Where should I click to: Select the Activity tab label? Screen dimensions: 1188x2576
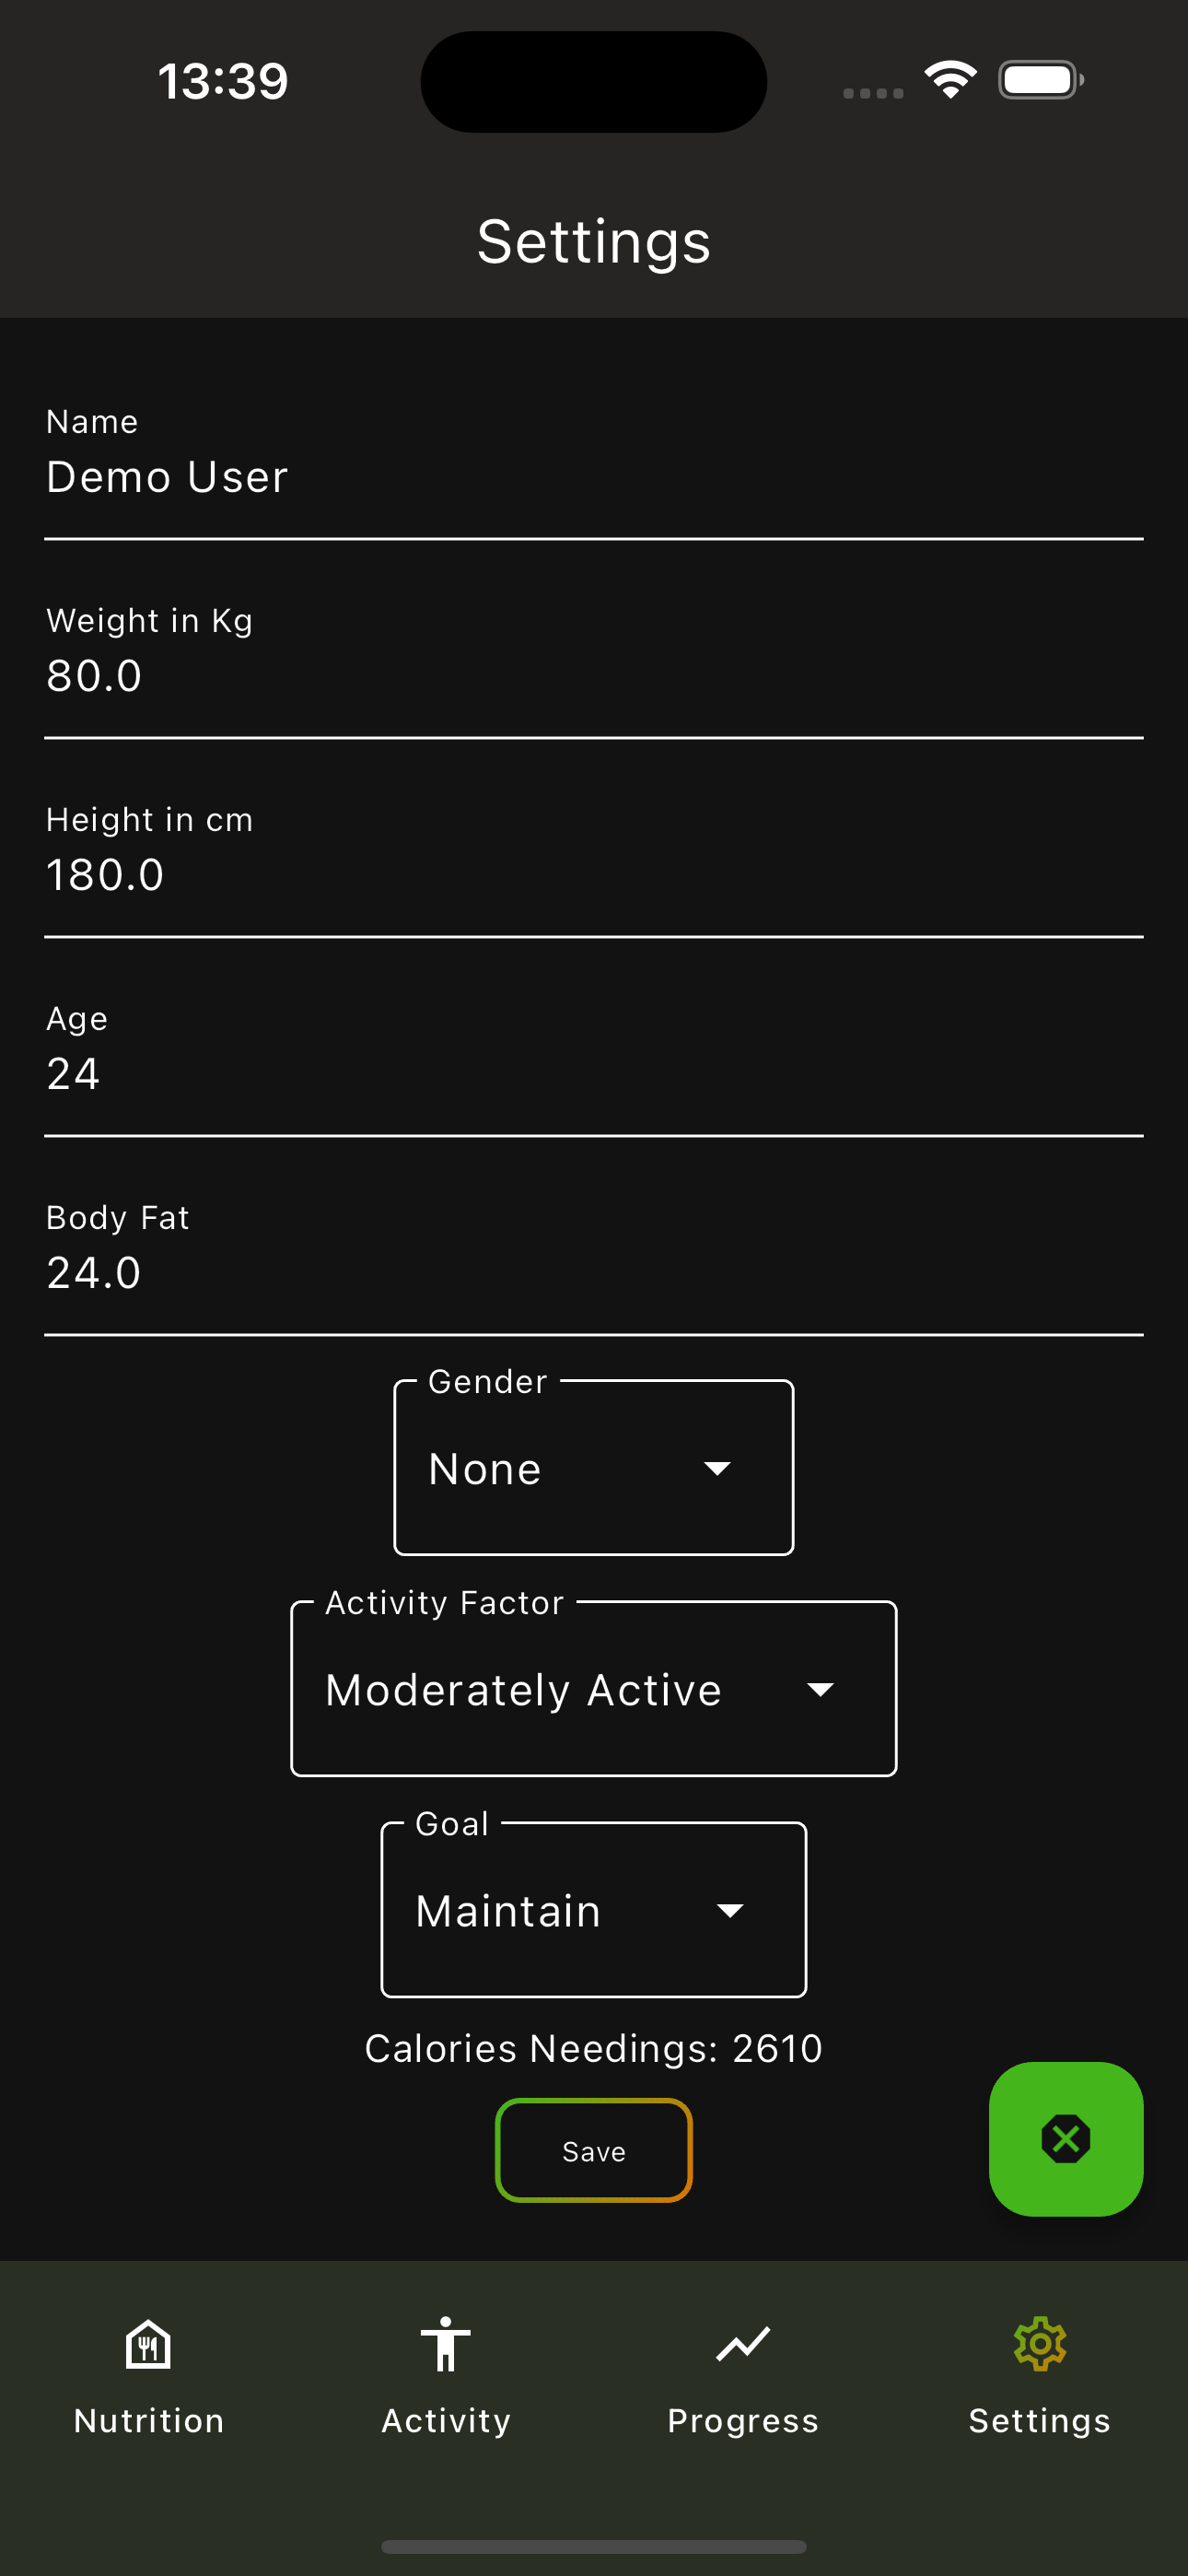(445, 2420)
